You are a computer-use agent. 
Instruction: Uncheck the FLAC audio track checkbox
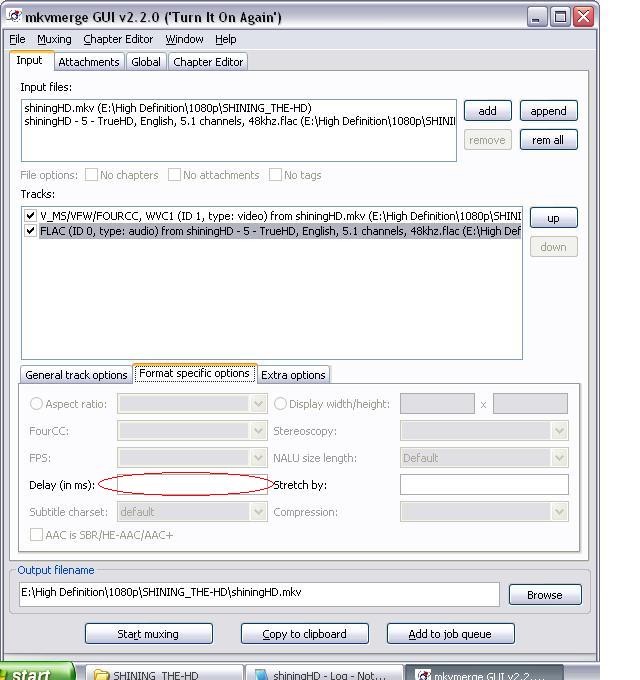tap(30, 231)
